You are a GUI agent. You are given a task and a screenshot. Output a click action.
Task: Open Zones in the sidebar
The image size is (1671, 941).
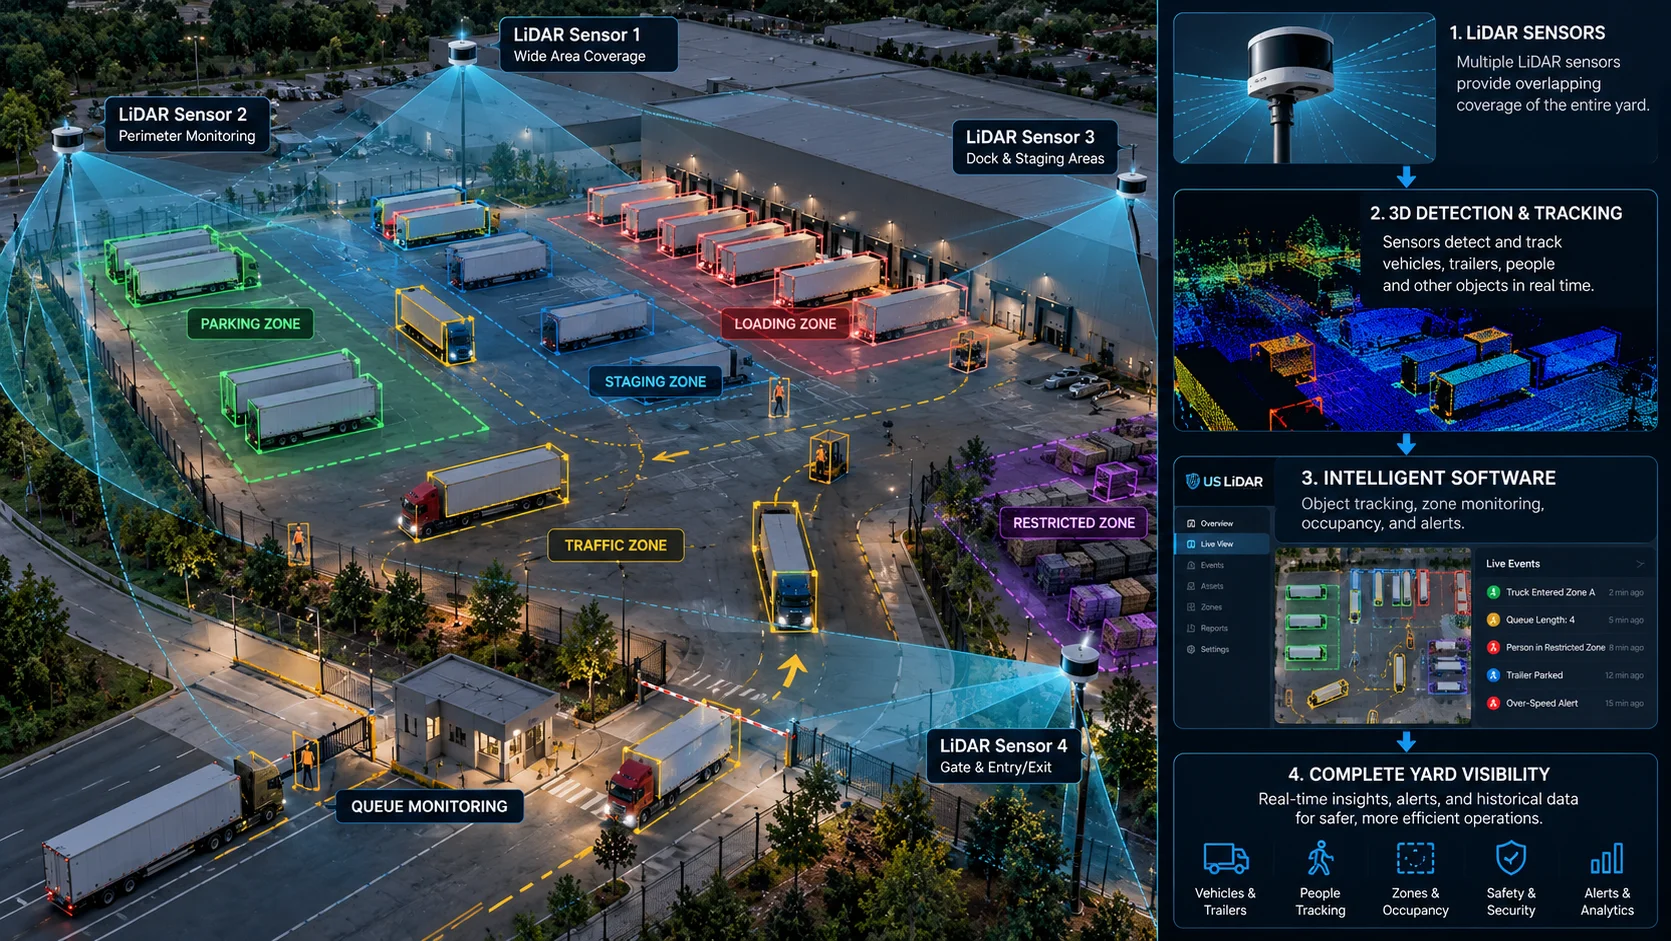point(1222,607)
